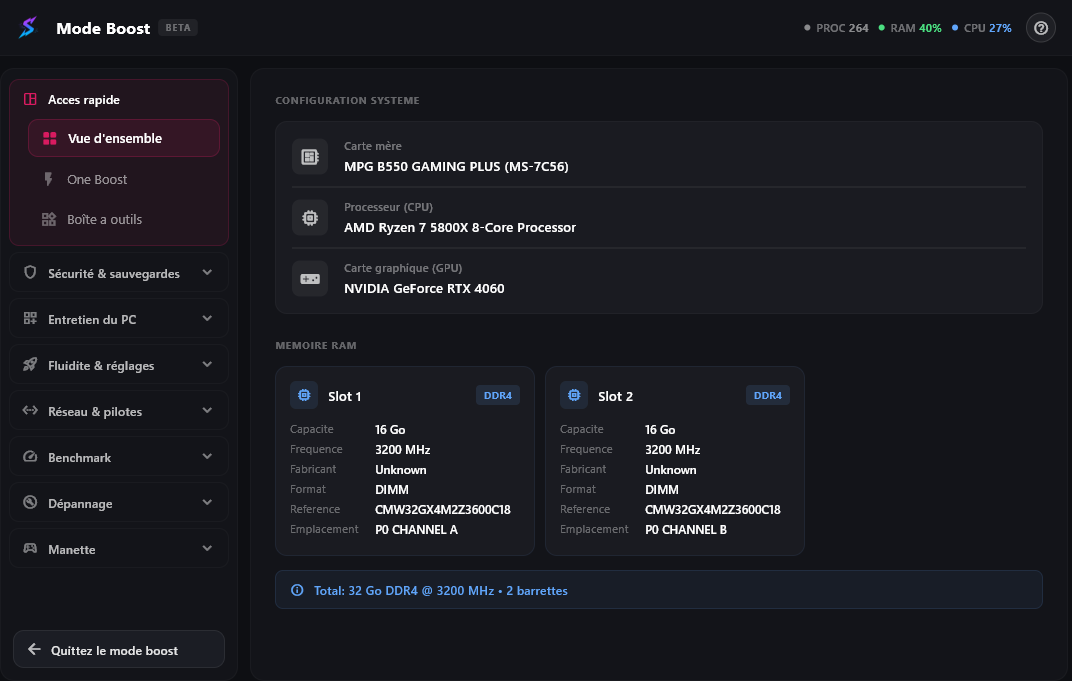Click the Processeur CPU chip icon

tap(310, 217)
